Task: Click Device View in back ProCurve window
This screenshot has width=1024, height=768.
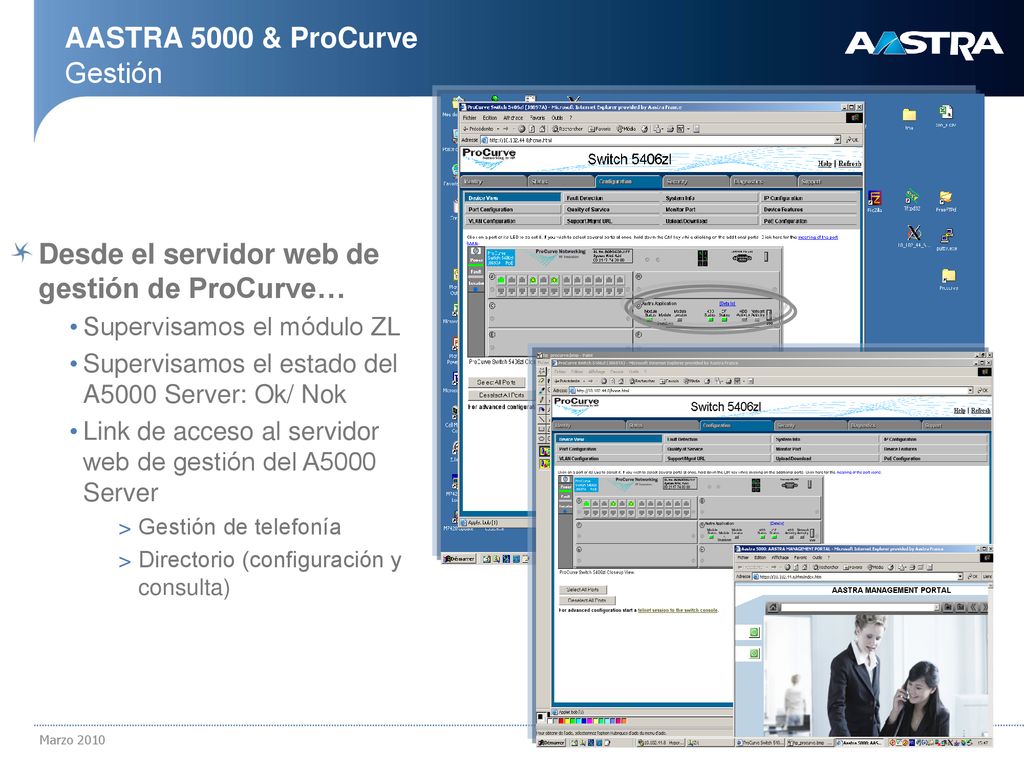Action: (x=513, y=198)
